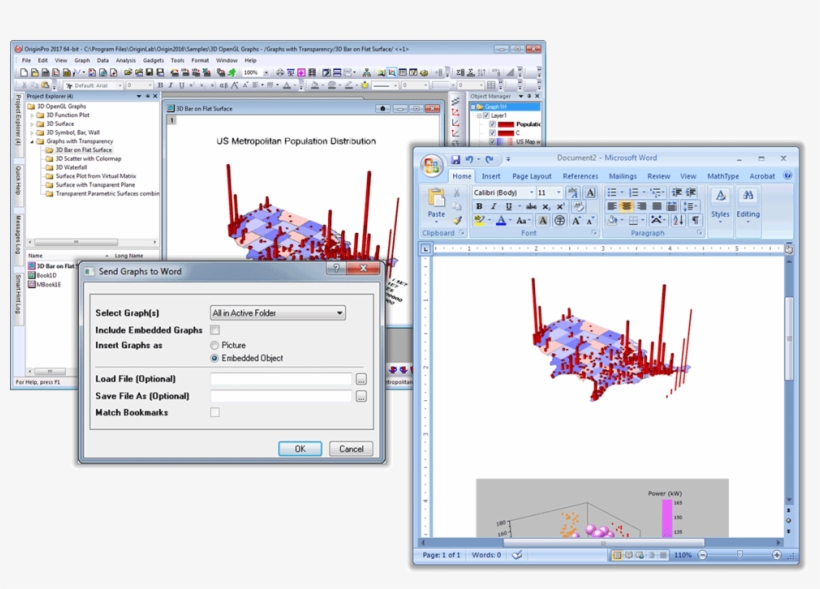Click the Cancel button in the dialog

pos(351,448)
